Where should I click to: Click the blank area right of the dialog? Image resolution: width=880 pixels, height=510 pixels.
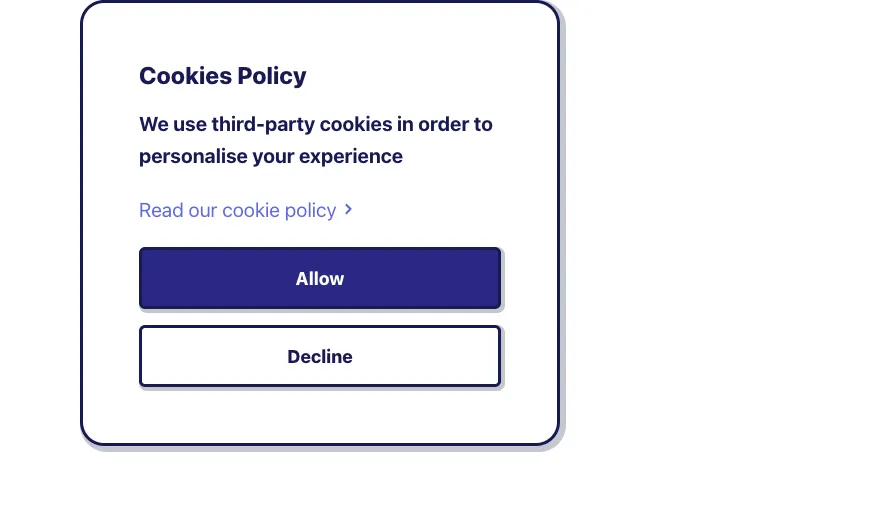720,250
